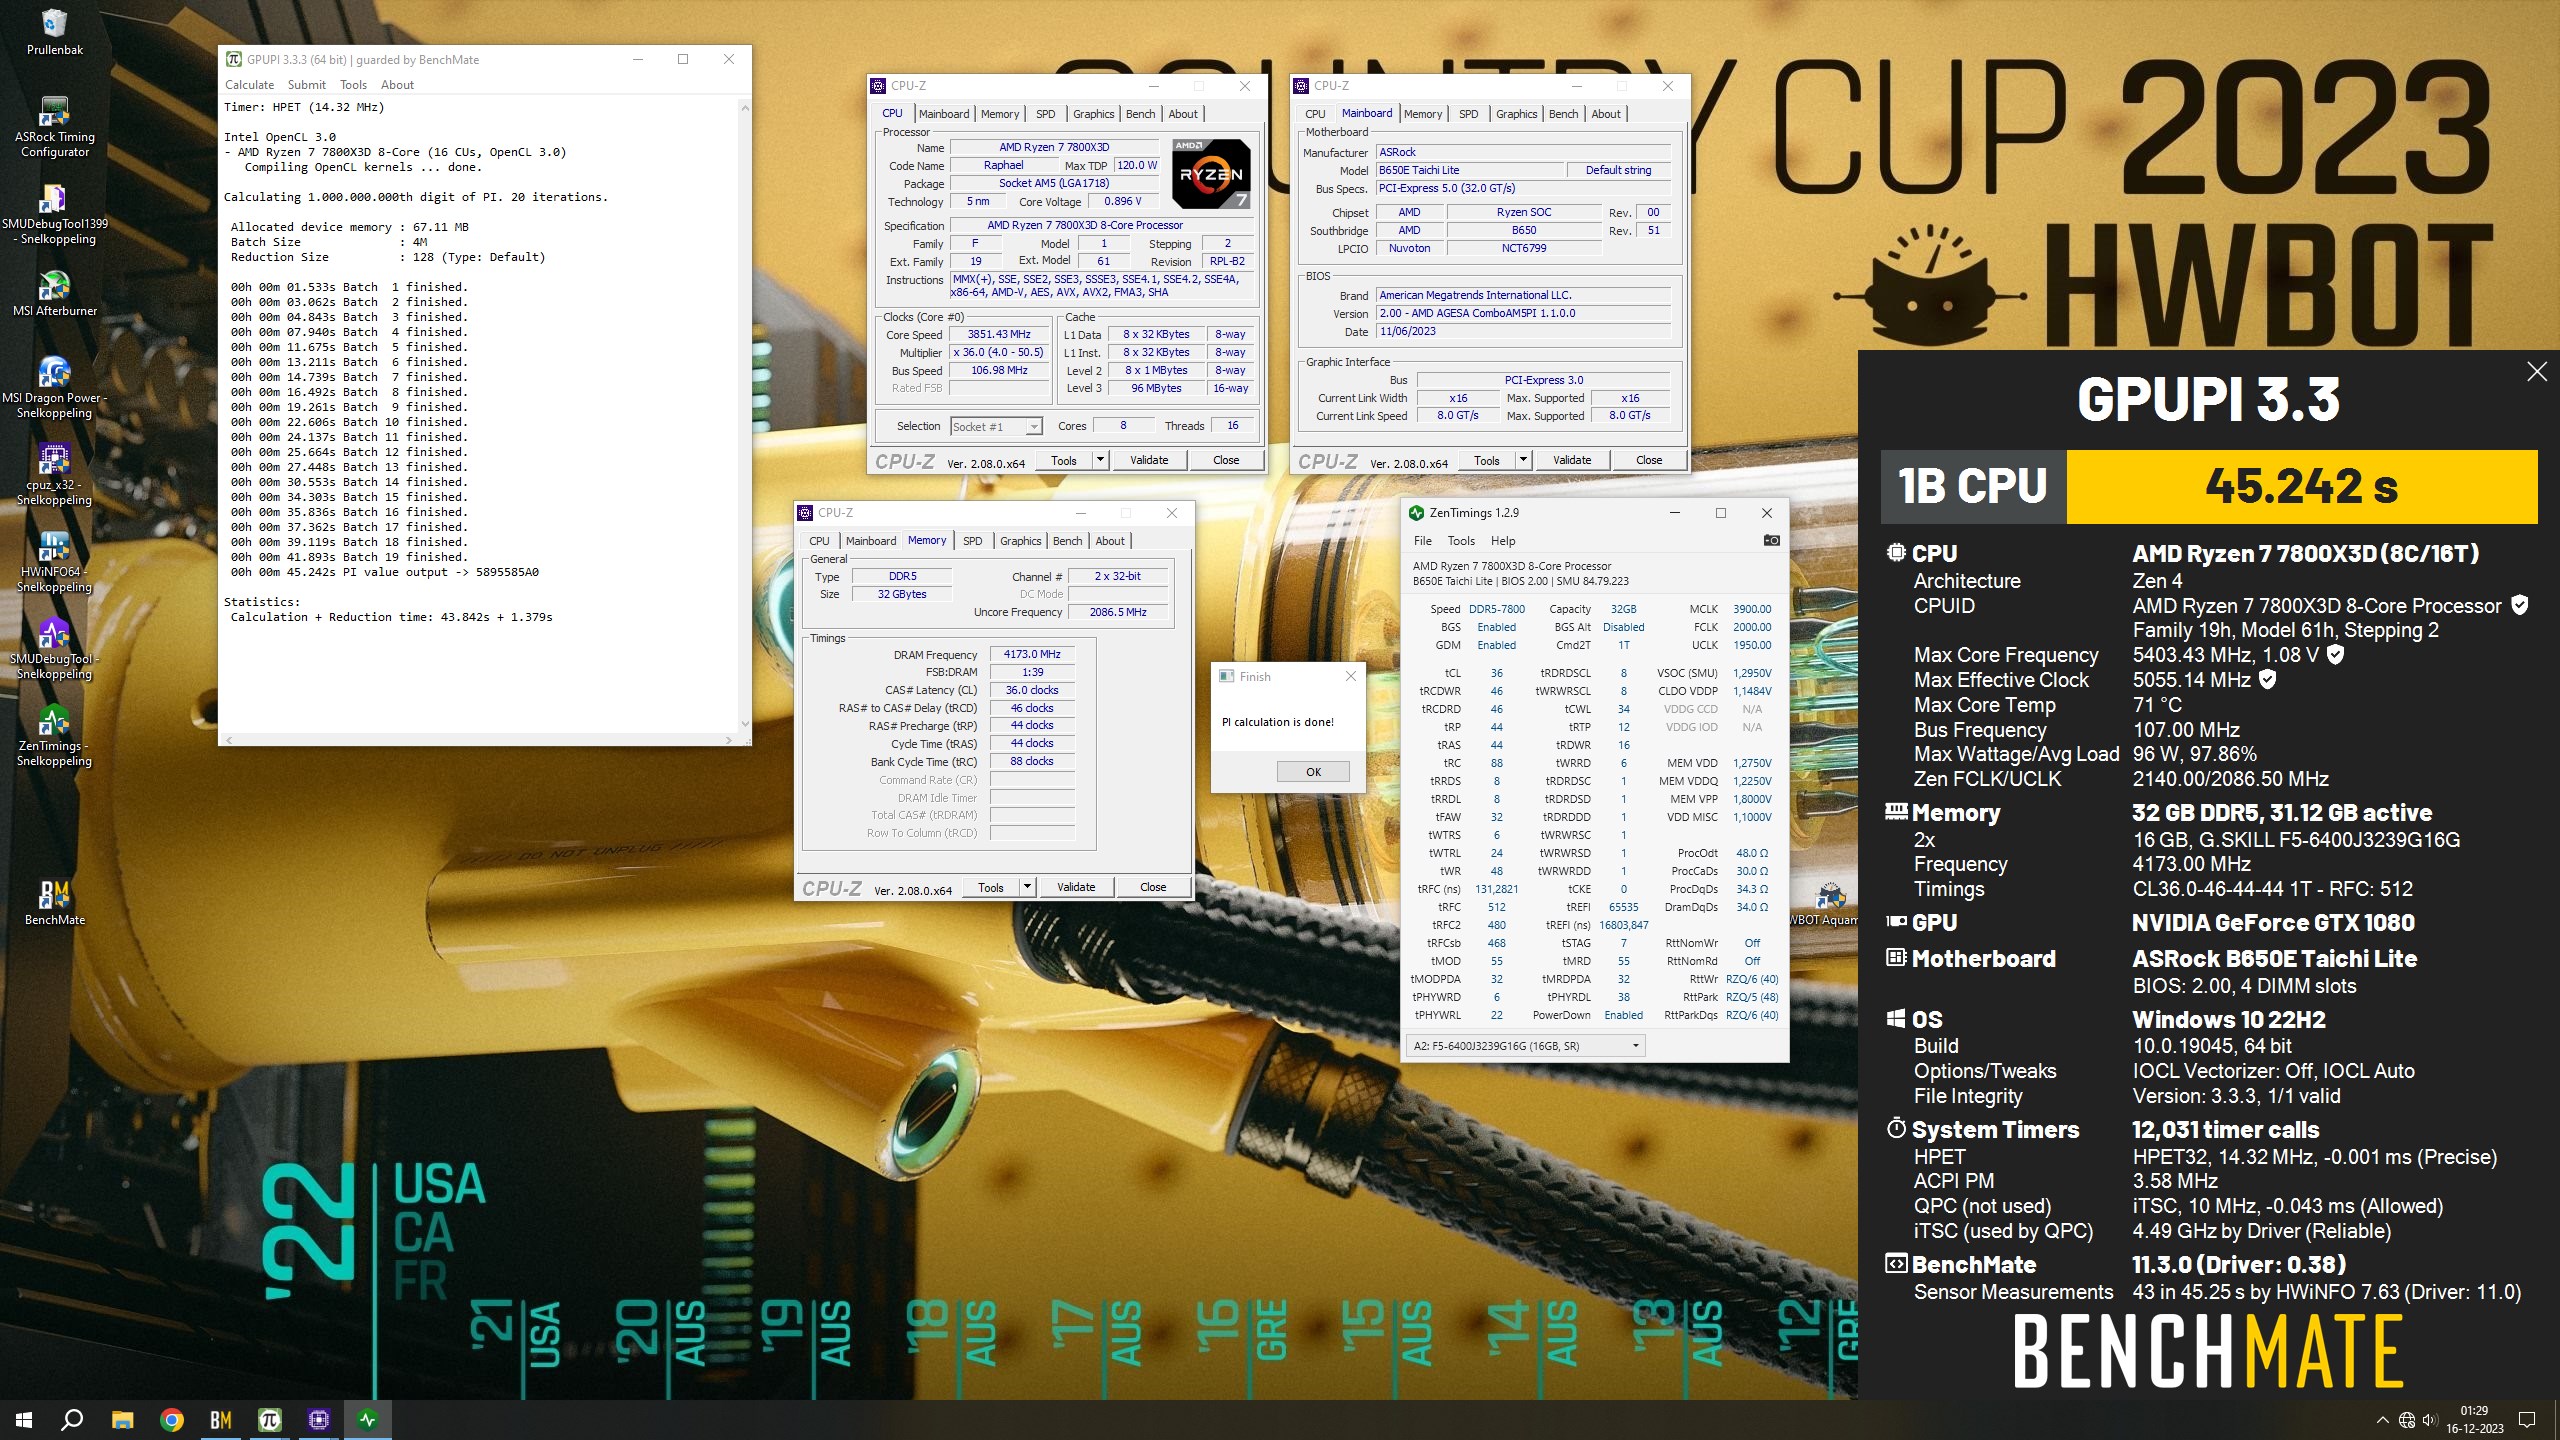Open SMUDebugTool shortcut below HWiNFO64
This screenshot has height=1440, width=2560.
54,649
